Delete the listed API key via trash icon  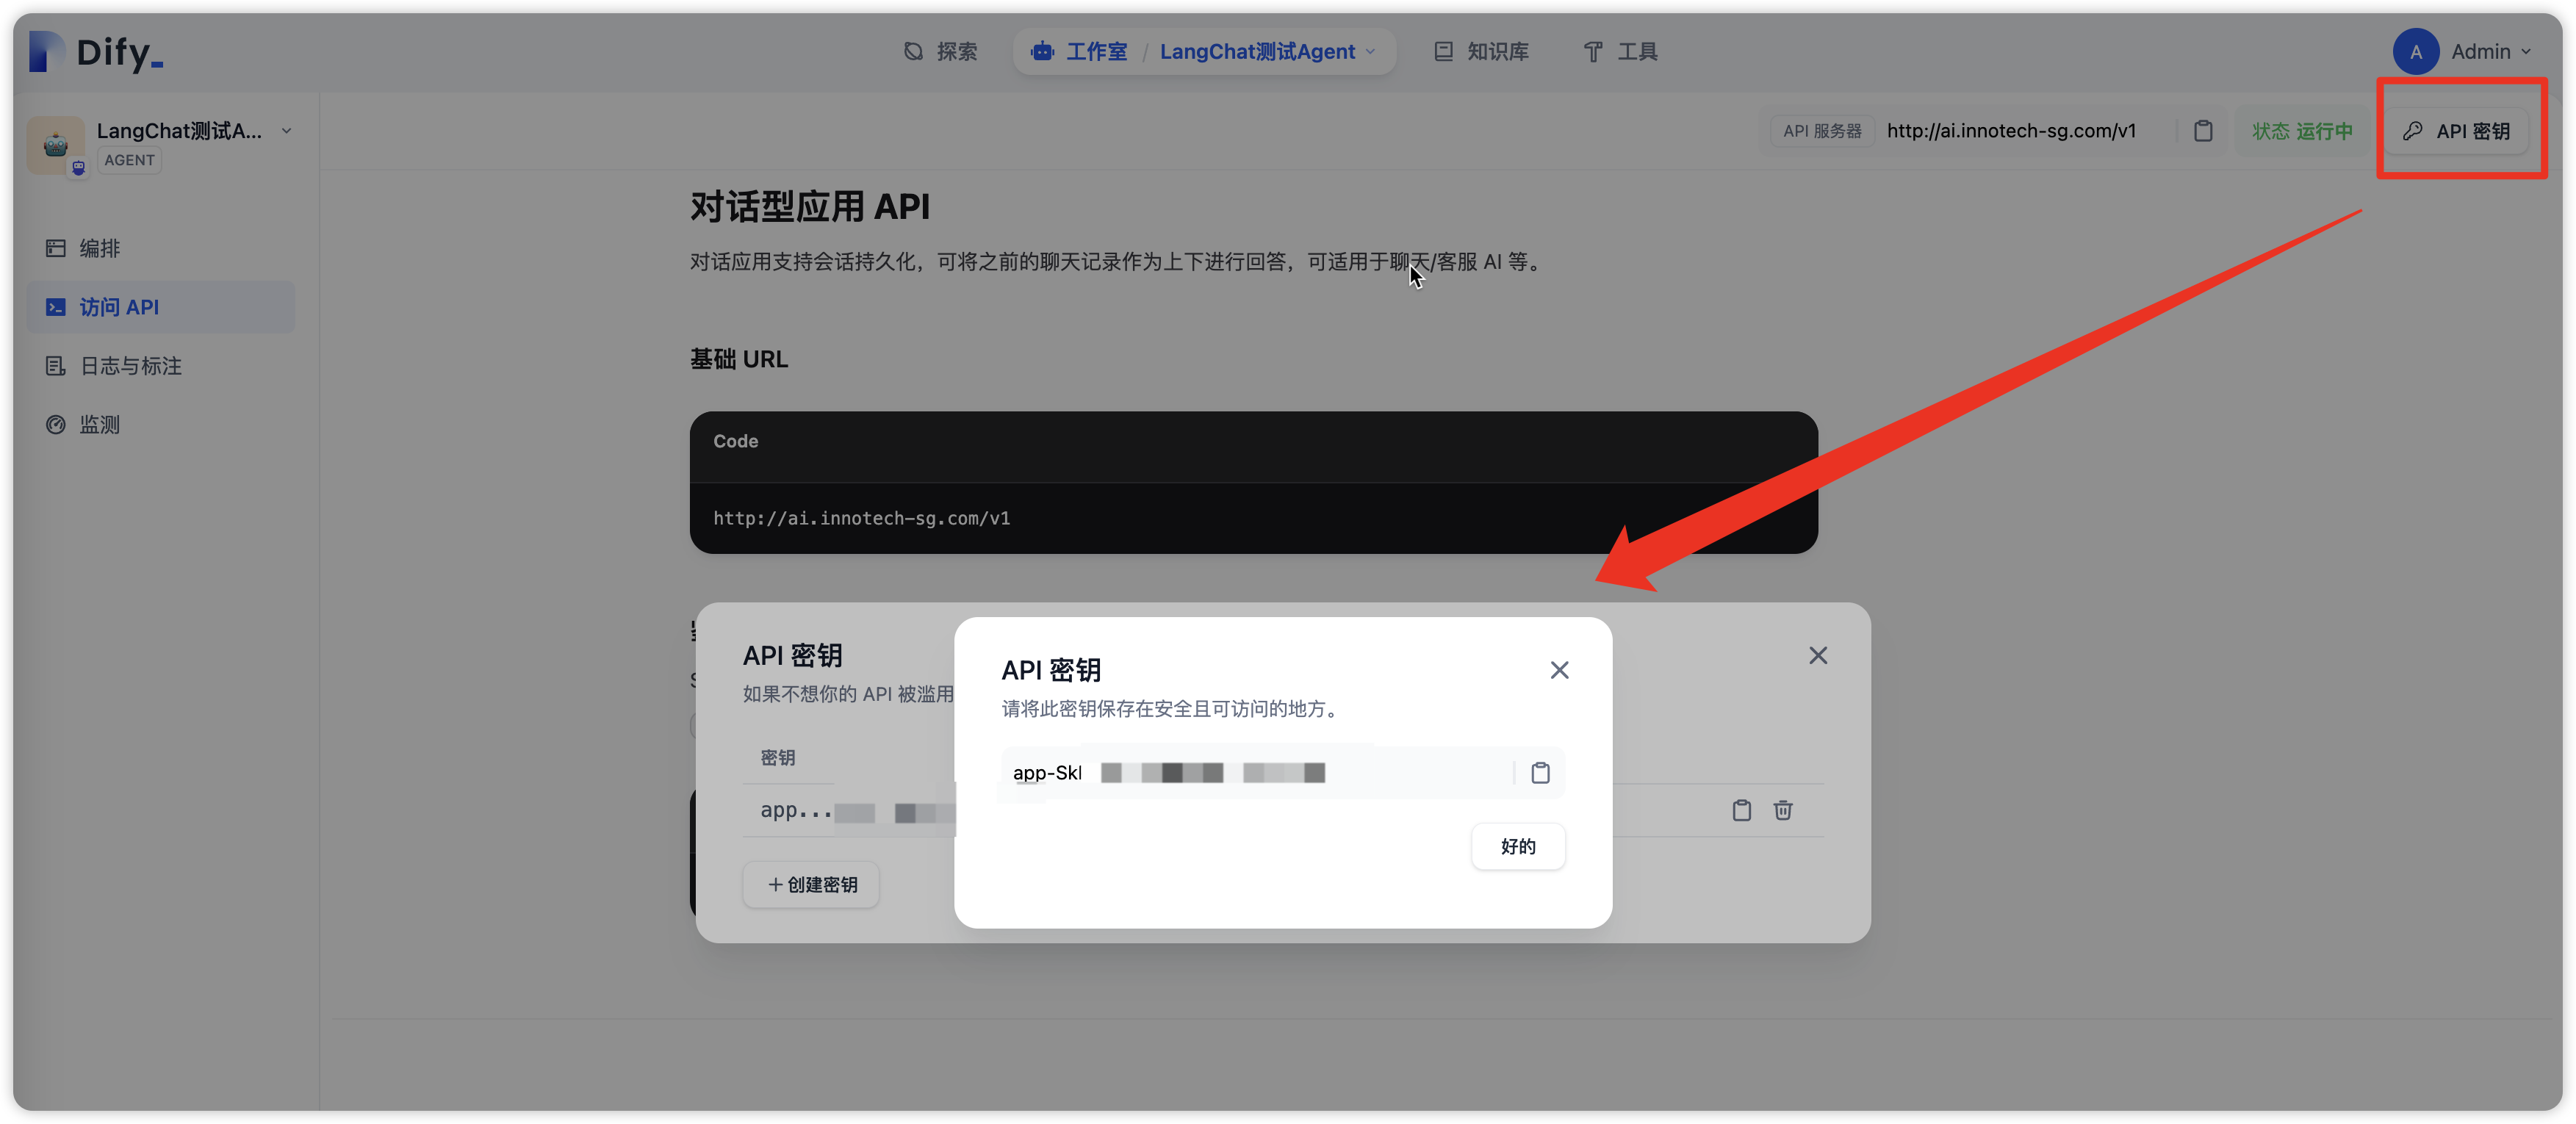[x=1782, y=810]
